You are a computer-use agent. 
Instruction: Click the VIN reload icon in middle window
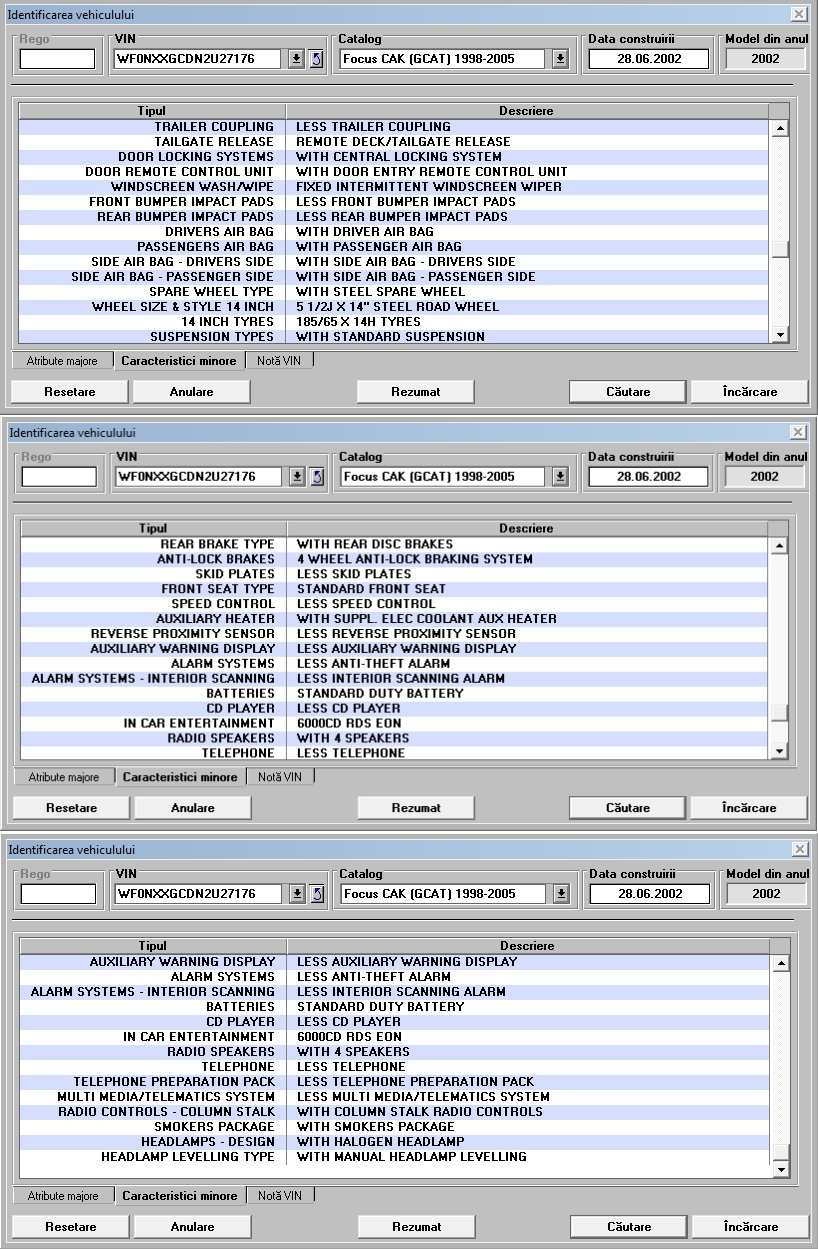pos(317,477)
